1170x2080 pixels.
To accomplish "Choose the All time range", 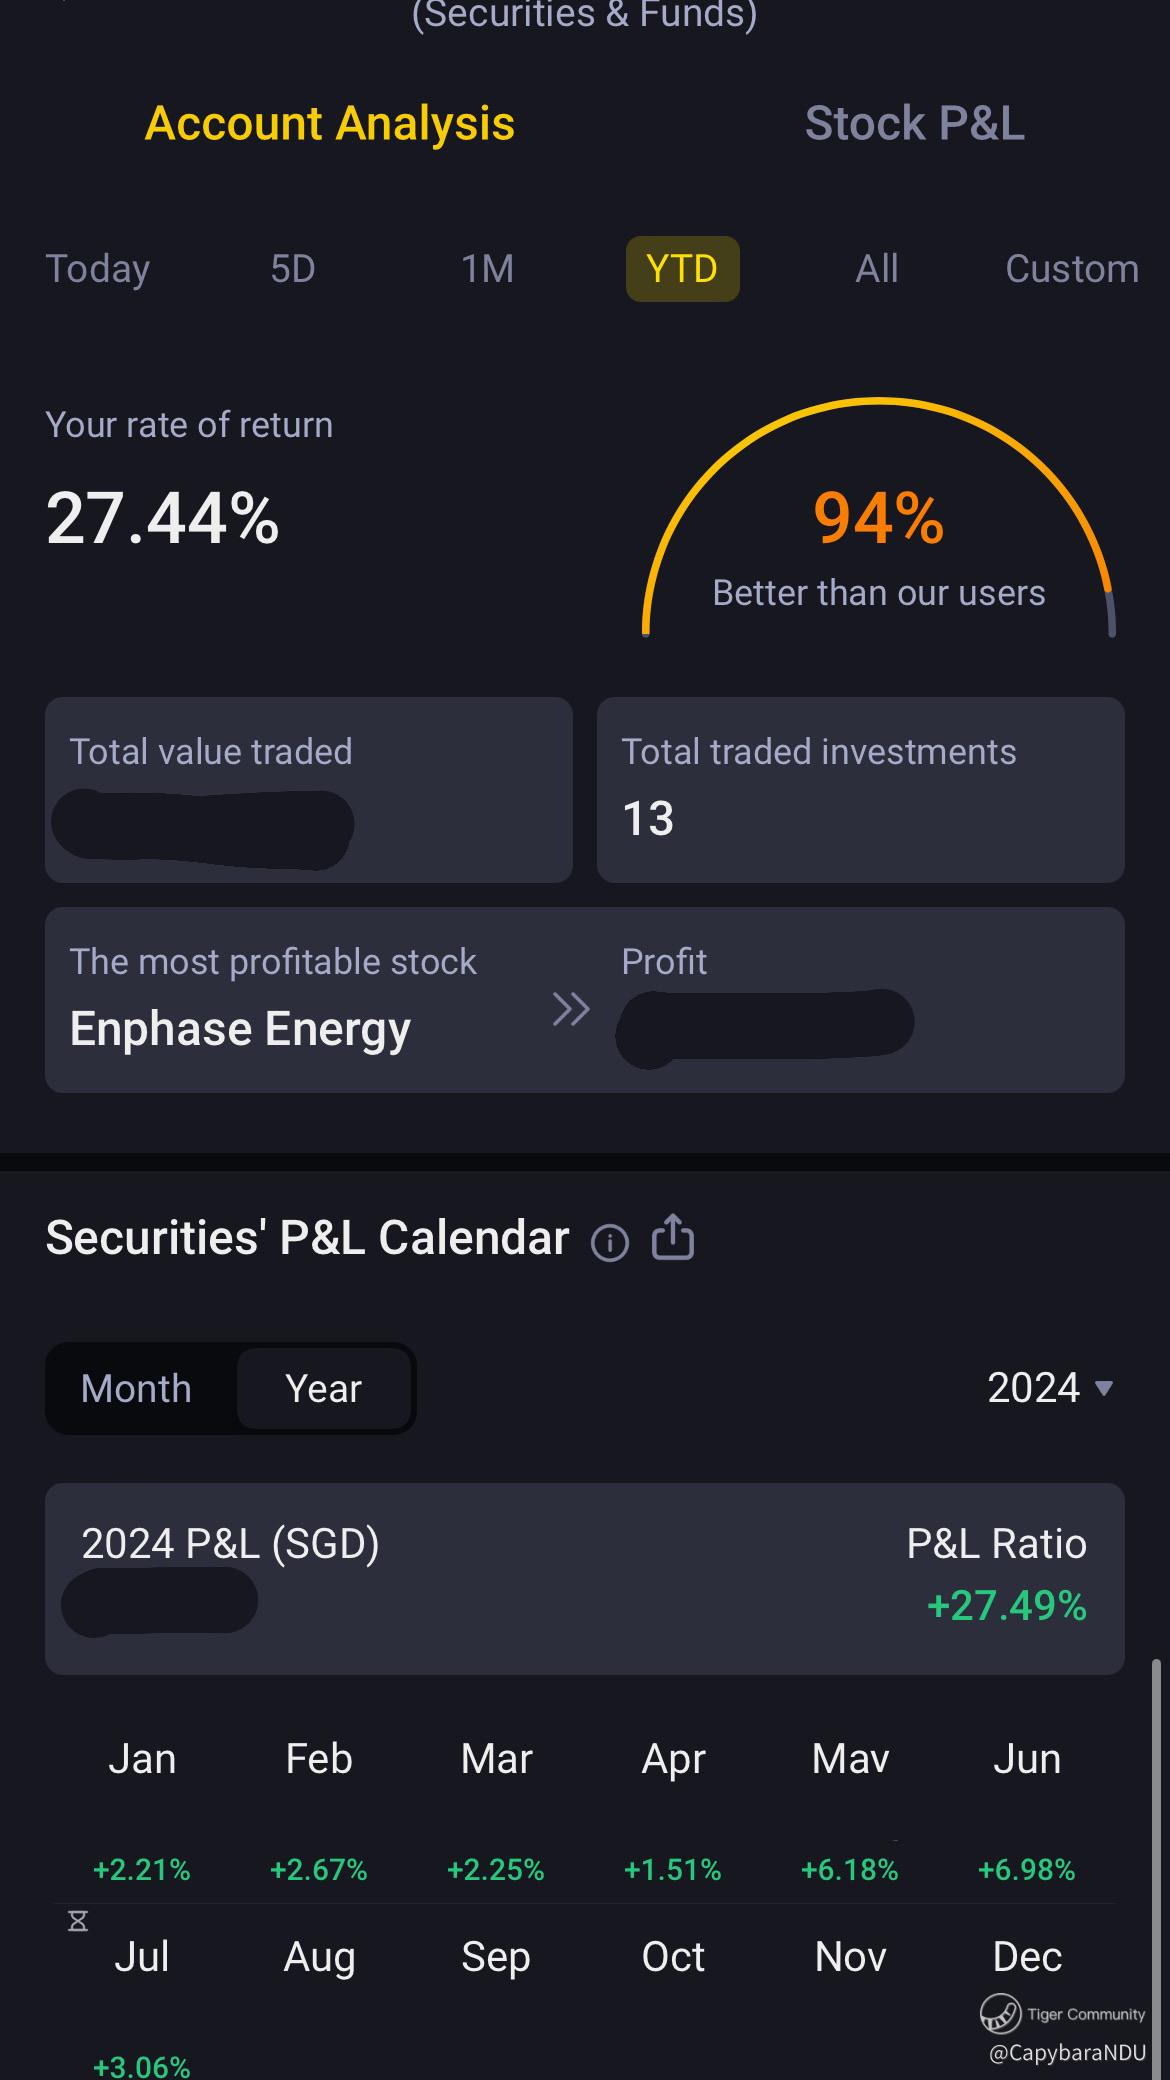I will (x=876, y=269).
